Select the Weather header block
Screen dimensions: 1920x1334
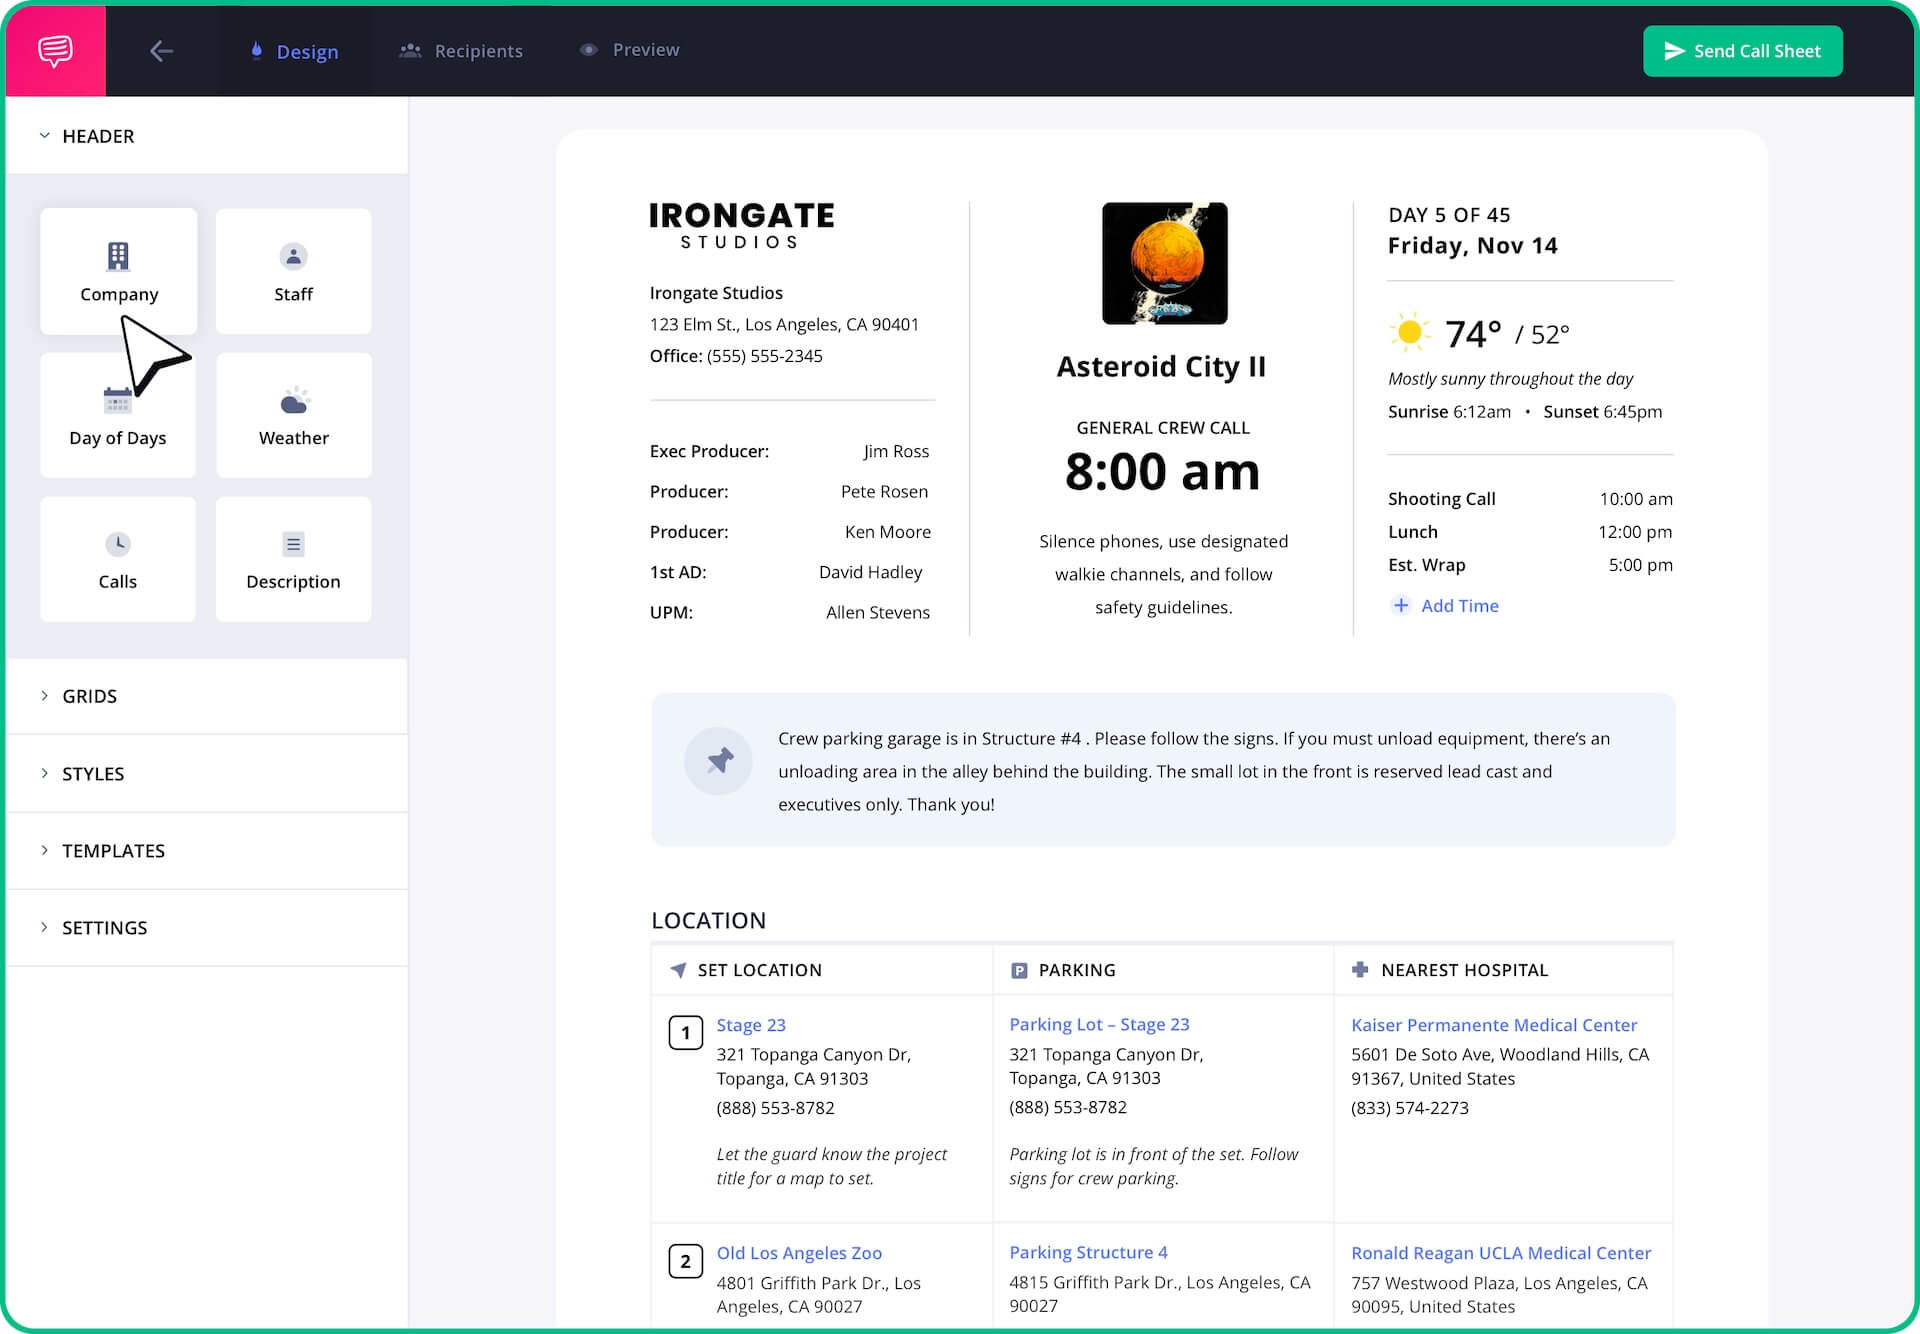pos(293,416)
